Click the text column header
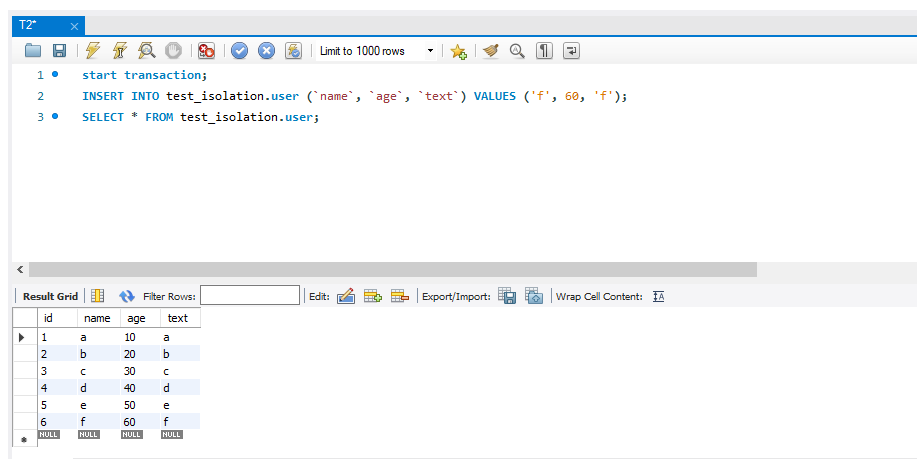921x459 pixels. tap(180, 318)
